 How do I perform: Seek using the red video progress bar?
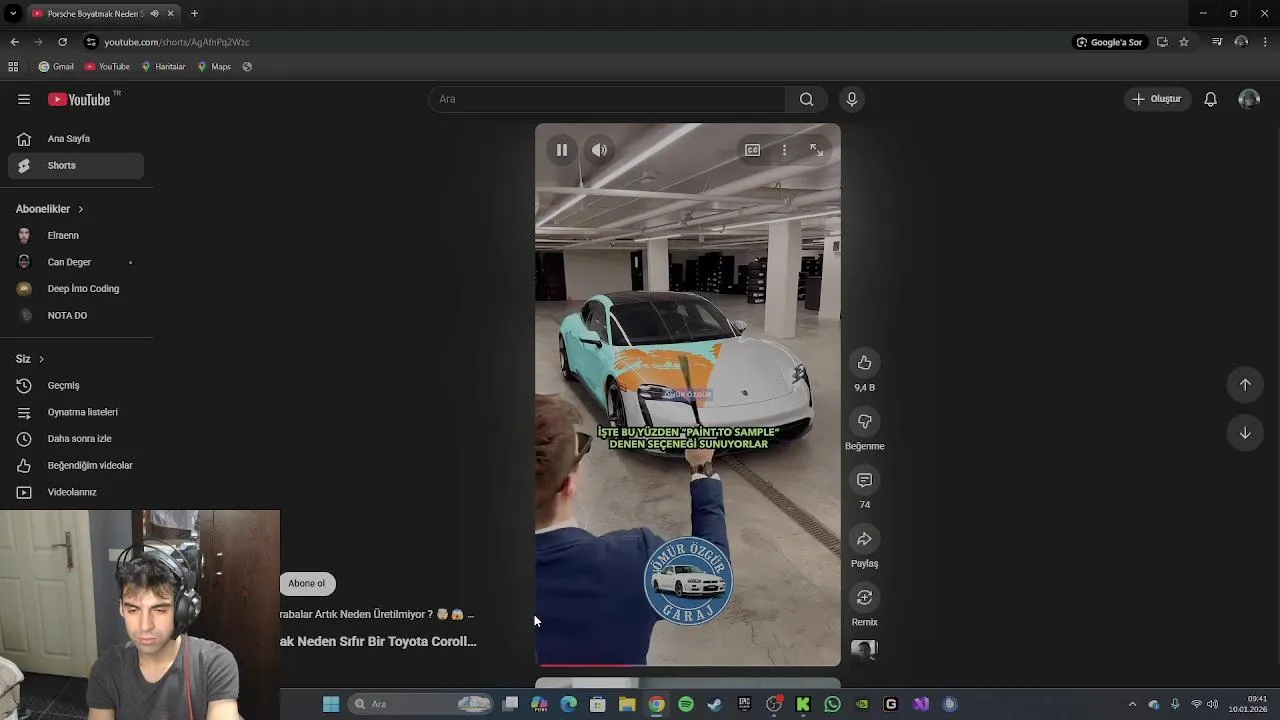tap(688, 664)
